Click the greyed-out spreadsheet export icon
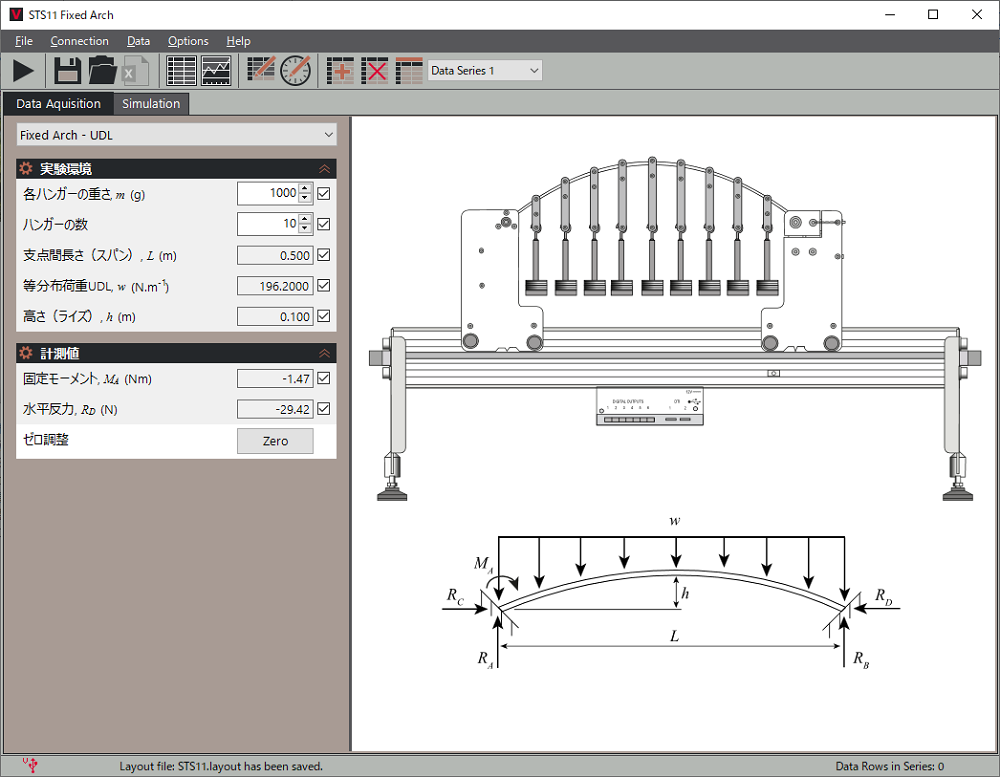 point(135,70)
